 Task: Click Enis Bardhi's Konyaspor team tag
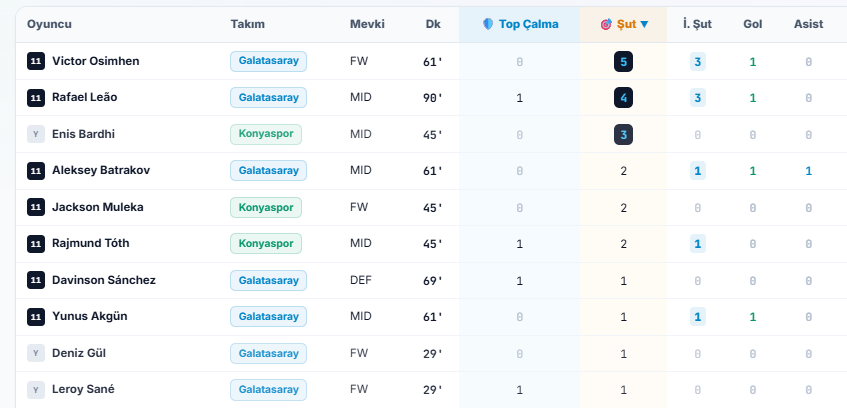tap(266, 134)
